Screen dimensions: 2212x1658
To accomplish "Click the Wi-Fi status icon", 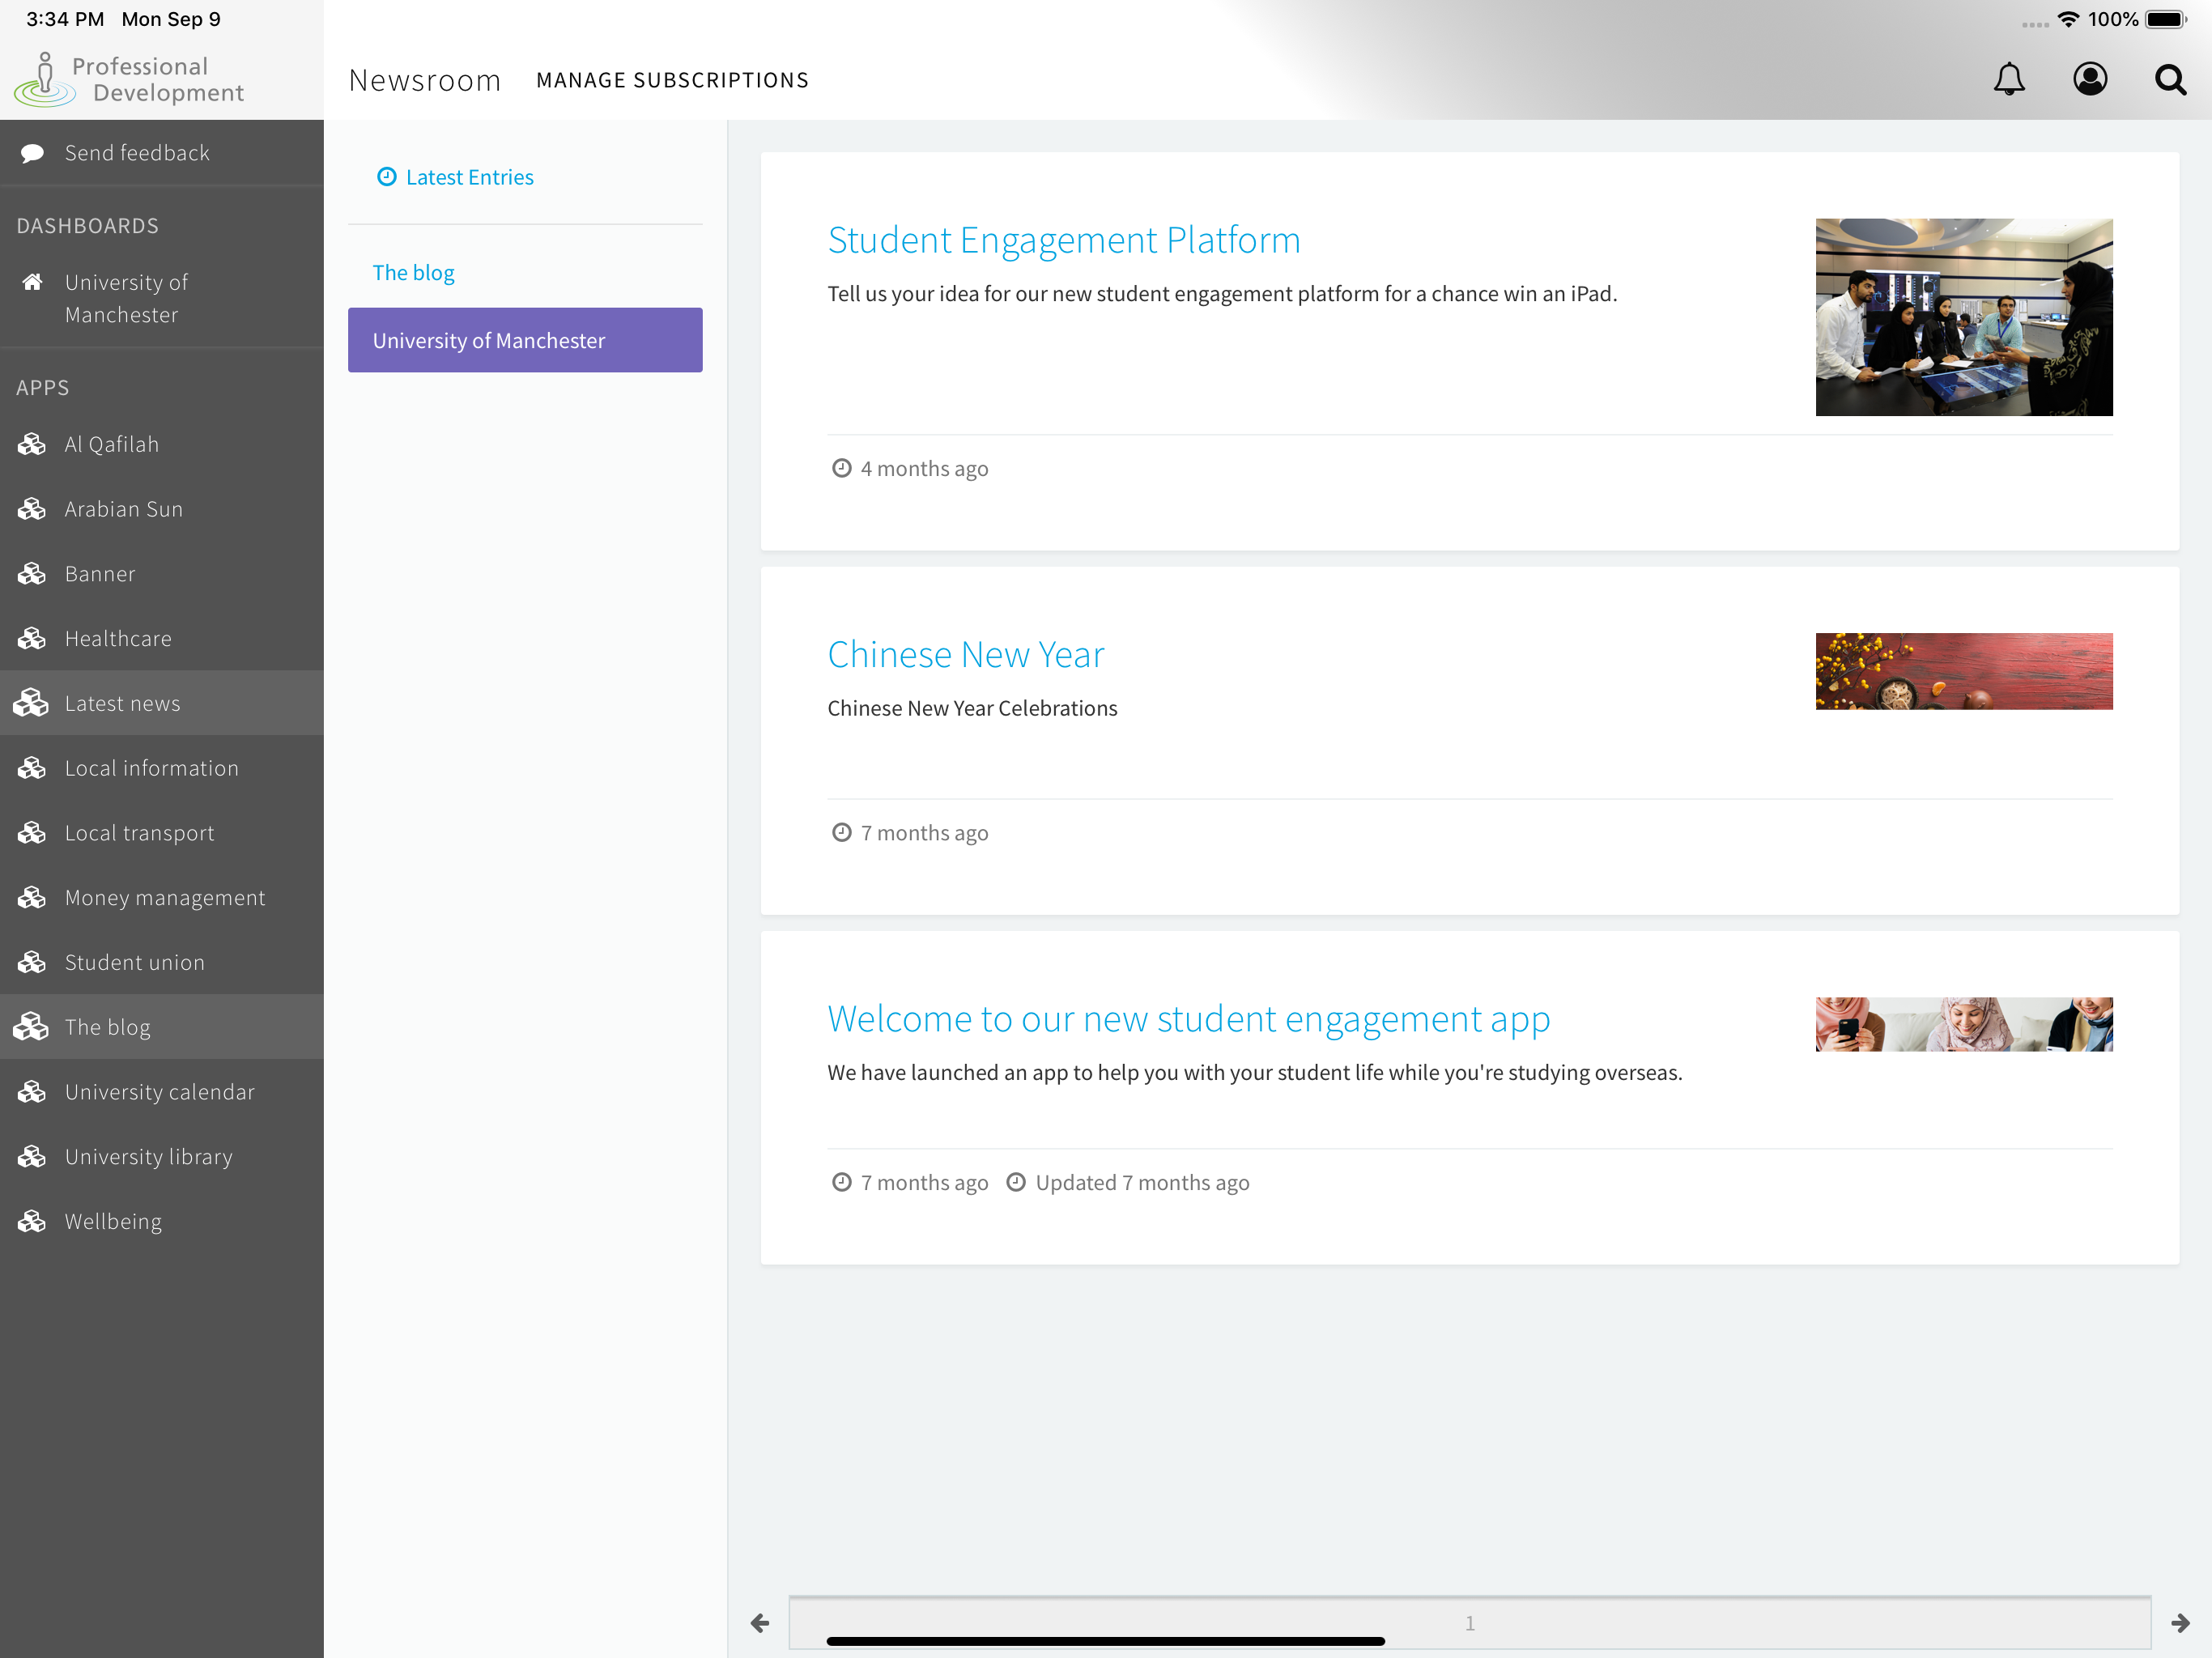I will [x=2068, y=19].
